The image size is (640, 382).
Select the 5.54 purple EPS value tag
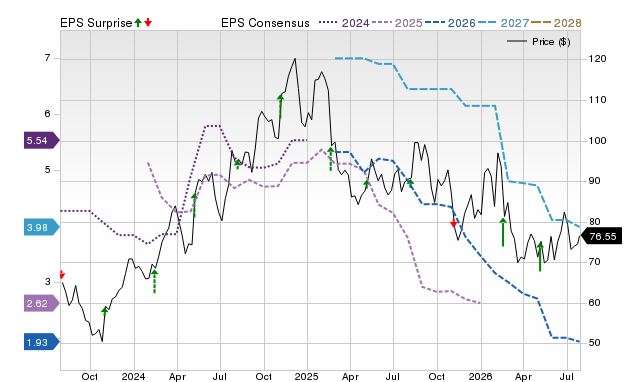(42, 140)
